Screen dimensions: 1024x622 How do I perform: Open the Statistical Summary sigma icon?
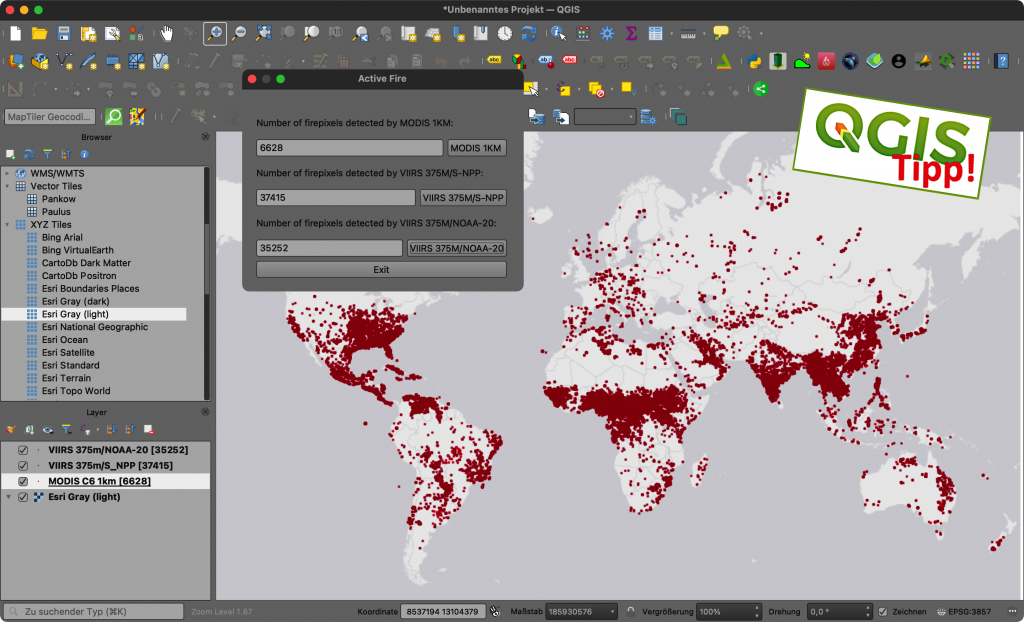click(x=631, y=33)
